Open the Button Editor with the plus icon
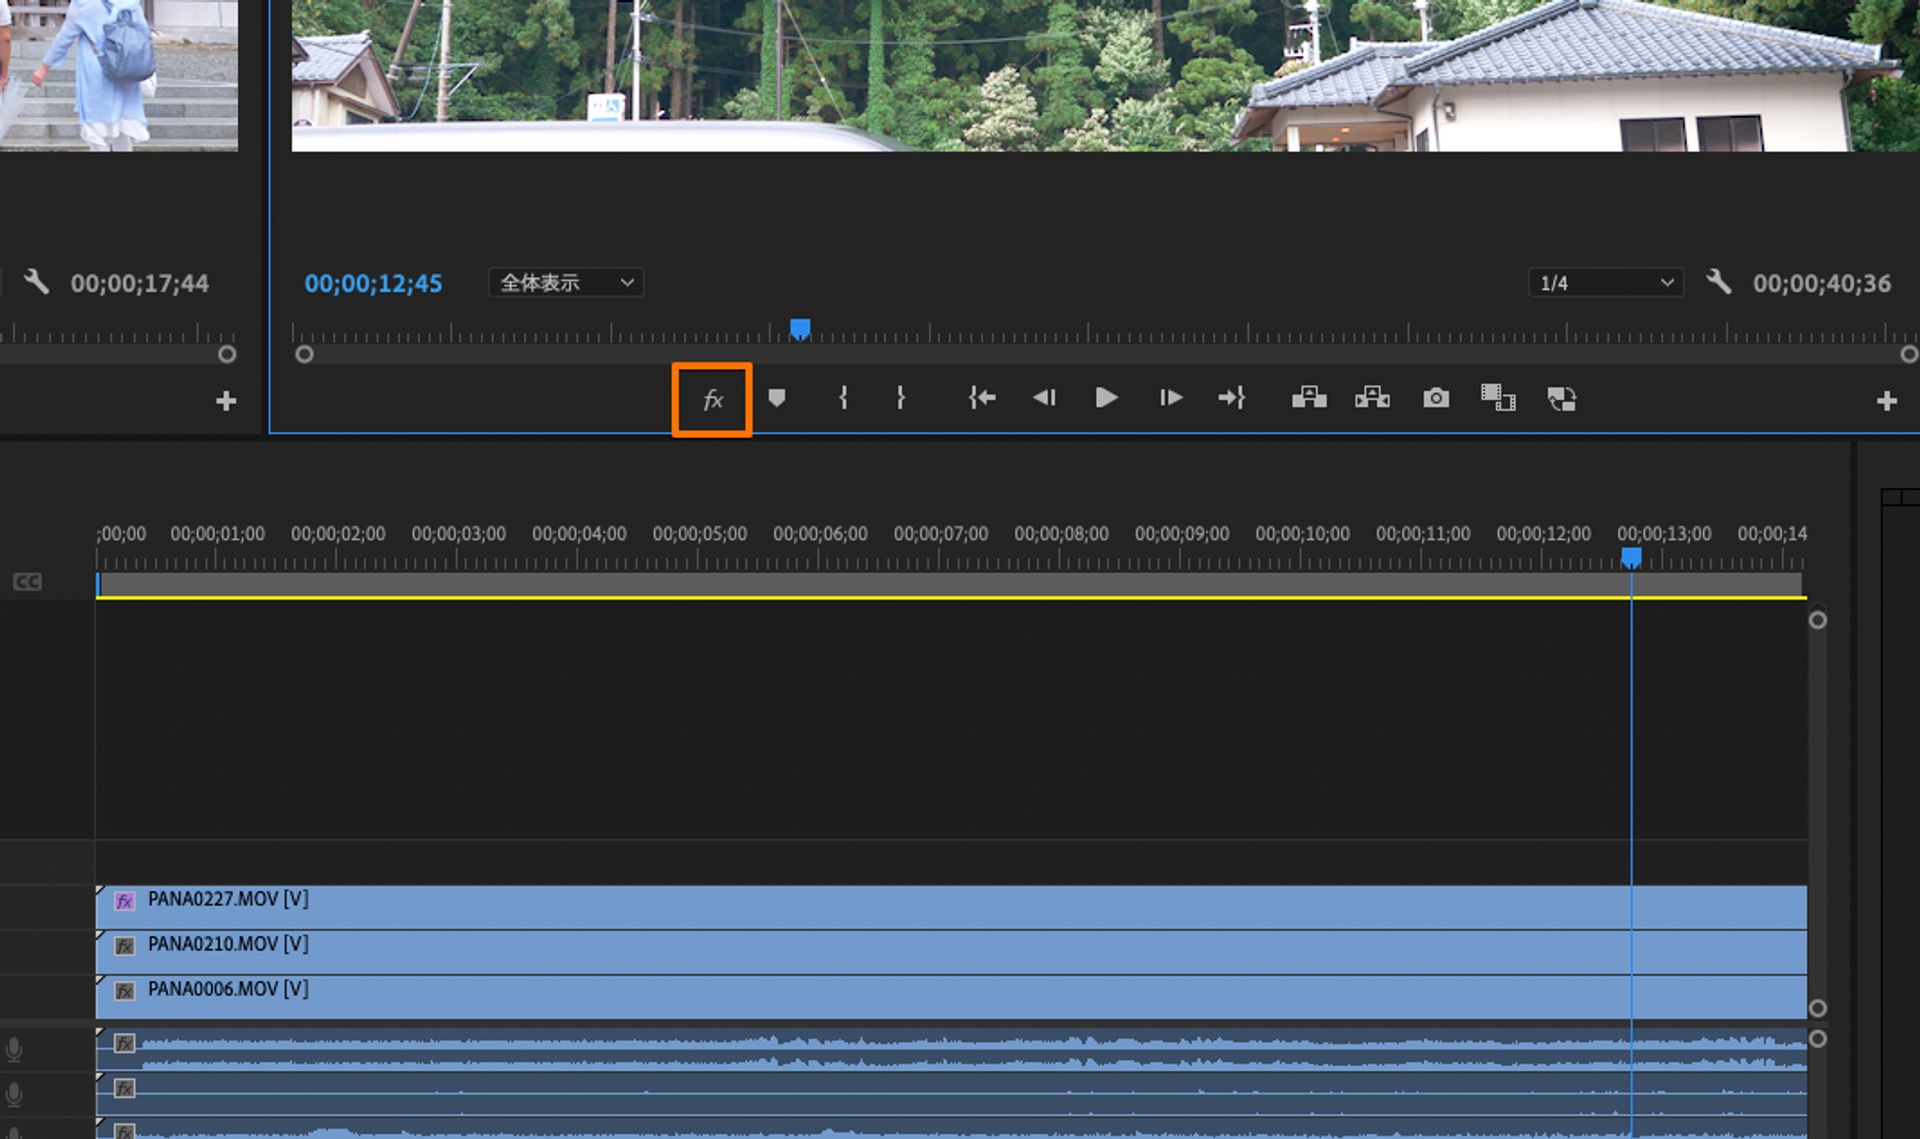 [x=1886, y=400]
